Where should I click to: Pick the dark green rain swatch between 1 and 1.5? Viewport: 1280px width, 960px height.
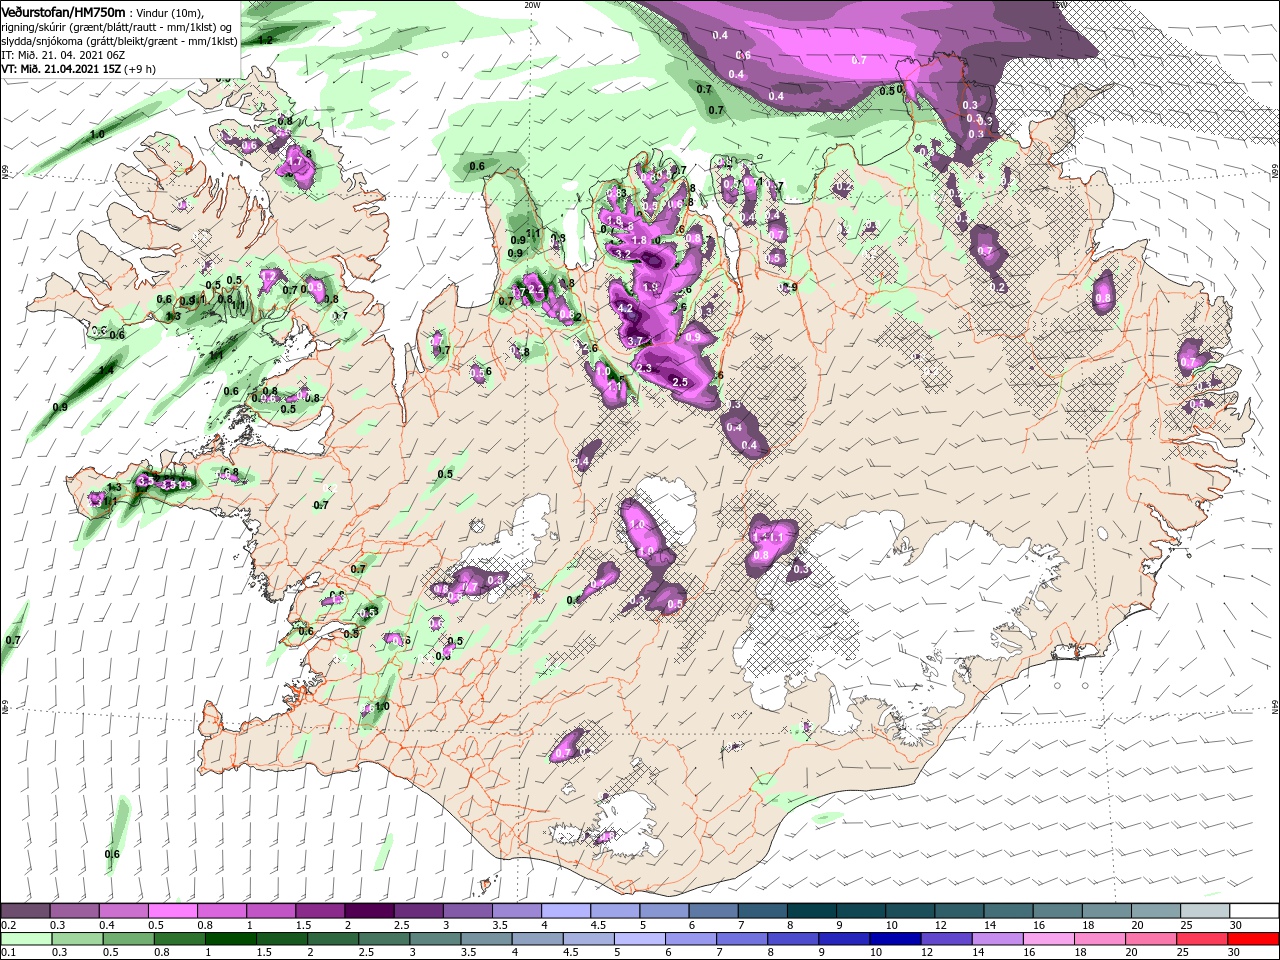pyautogui.click(x=231, y=938)
